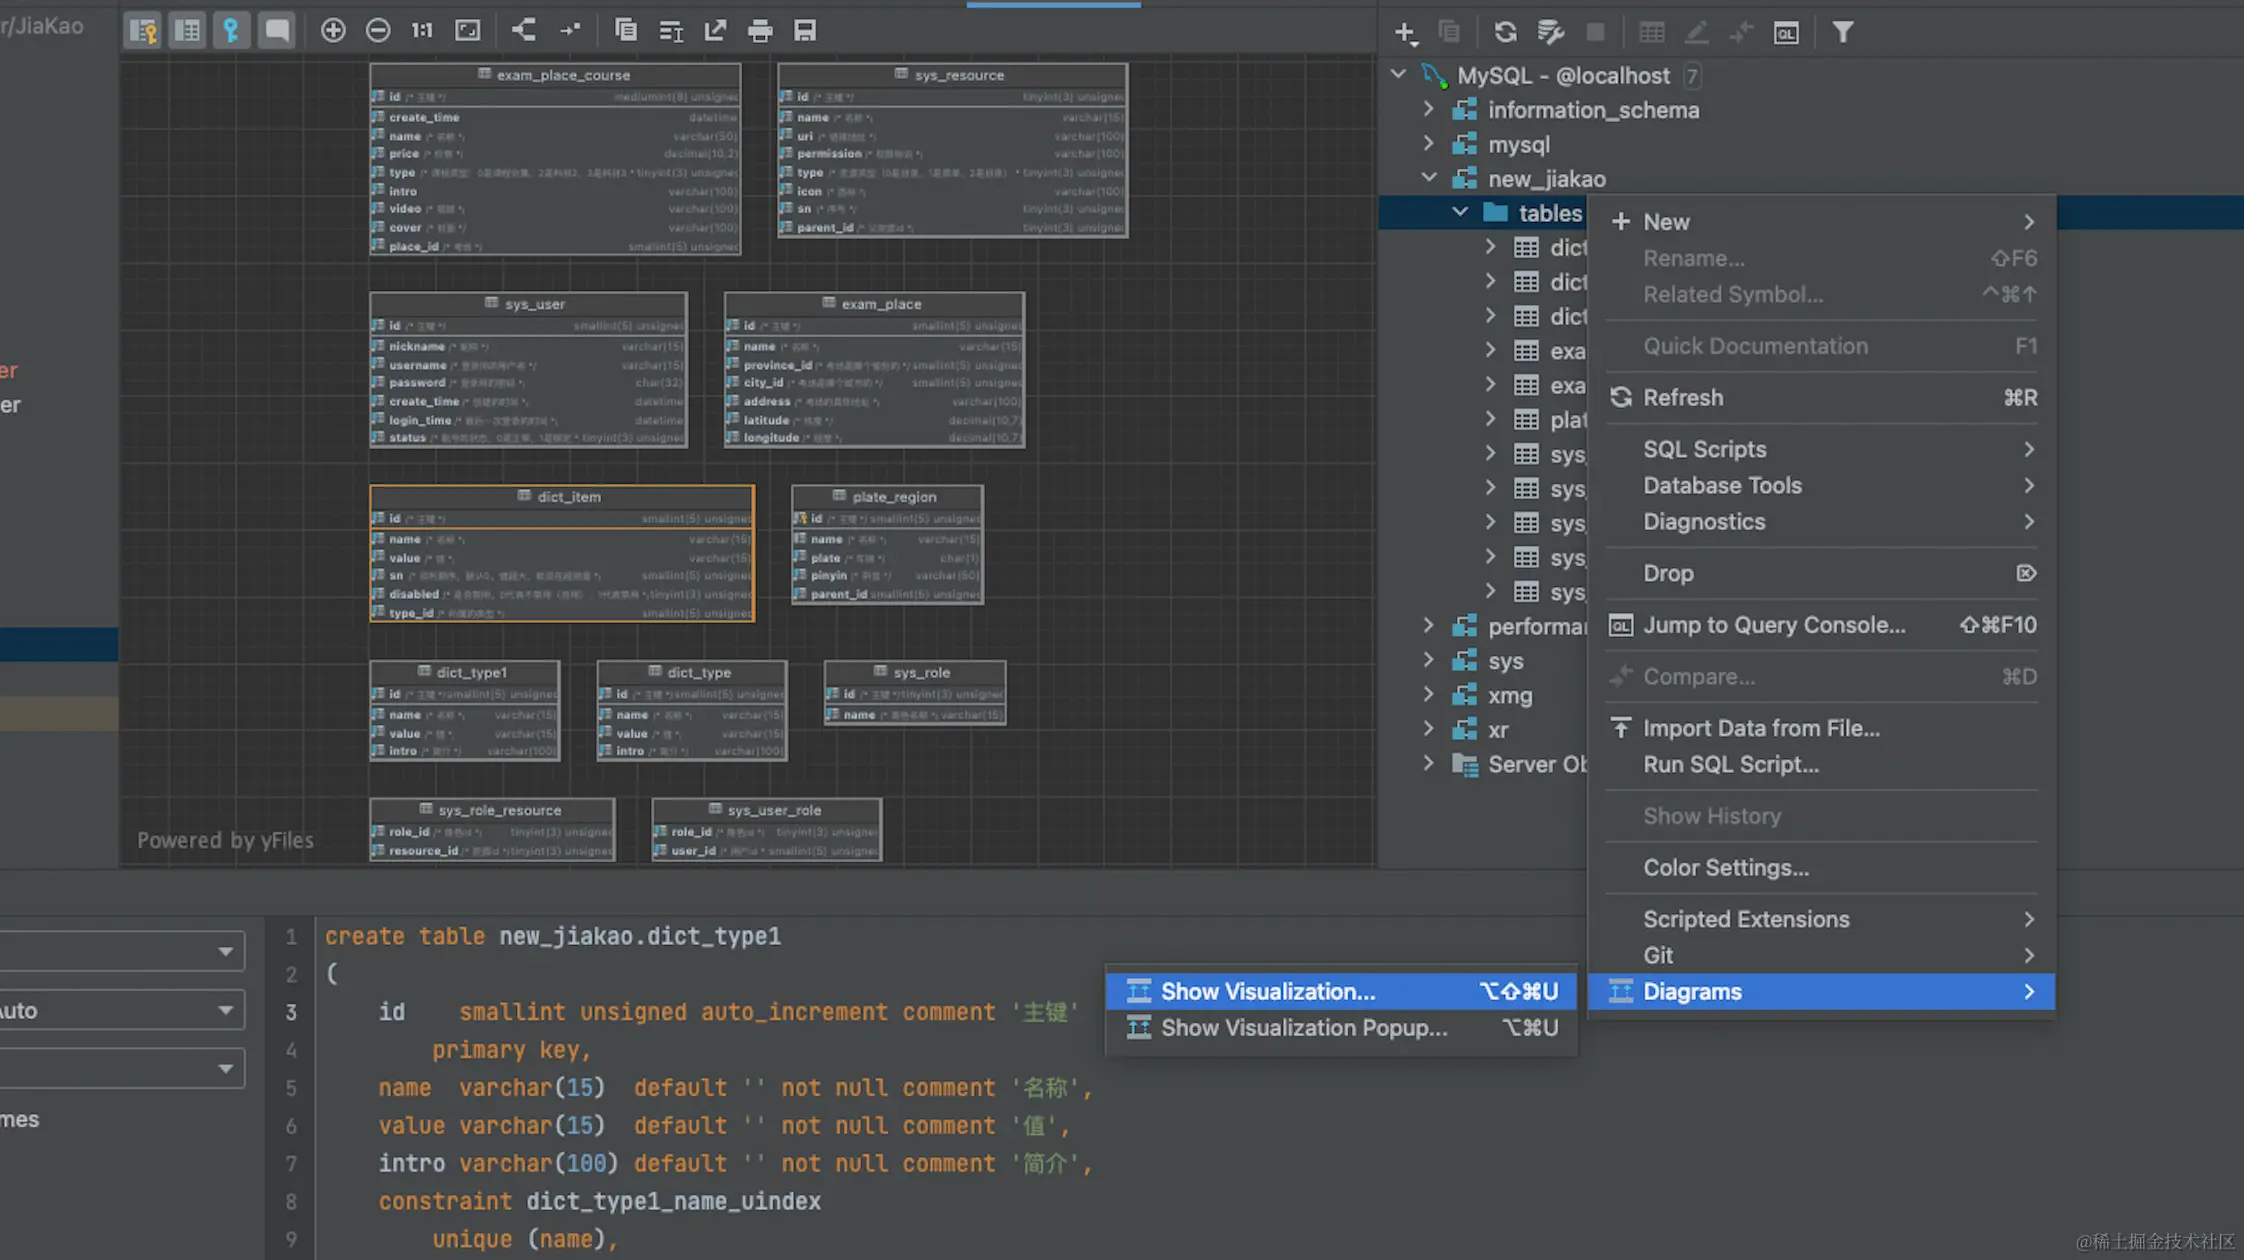The width and height of the screenshot is (2244, 1260).
Task: Click the zoom in icon
Action: tap(333, 31)
